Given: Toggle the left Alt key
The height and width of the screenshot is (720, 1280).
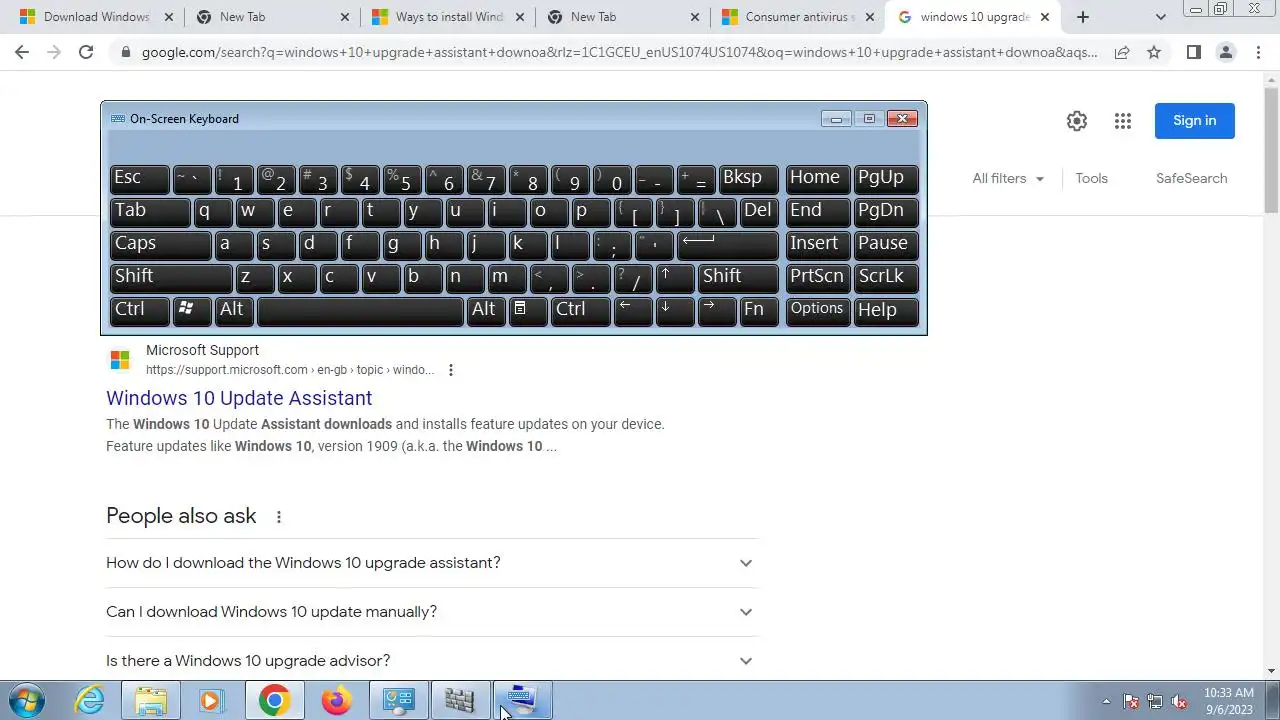Looking at the screenshot, I should coord(233,311).
